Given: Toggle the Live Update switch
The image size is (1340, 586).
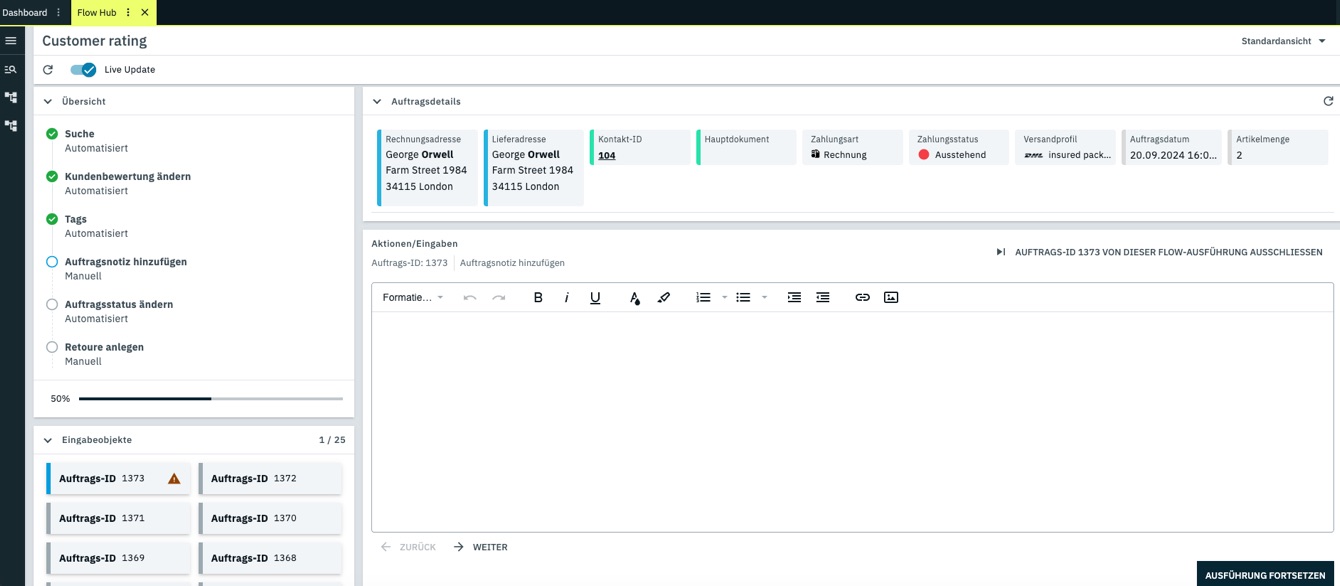Looking at the screenshot, I should click(83, 70).
